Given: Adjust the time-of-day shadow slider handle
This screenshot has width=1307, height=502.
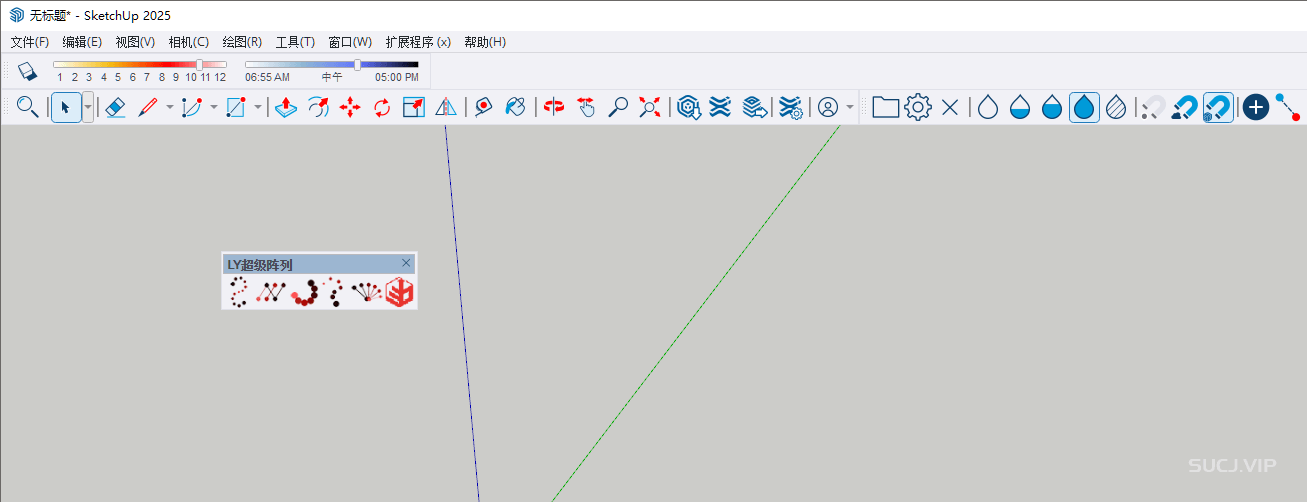Looking at the screenshot, I should coord(358,65).
